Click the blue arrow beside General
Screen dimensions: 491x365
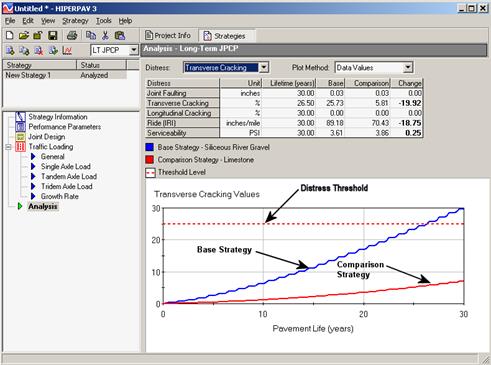33,157
